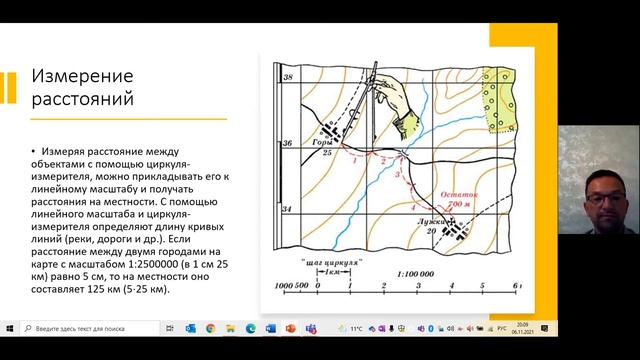
Task: Open Task View on the taskbar
Action: 170,328
